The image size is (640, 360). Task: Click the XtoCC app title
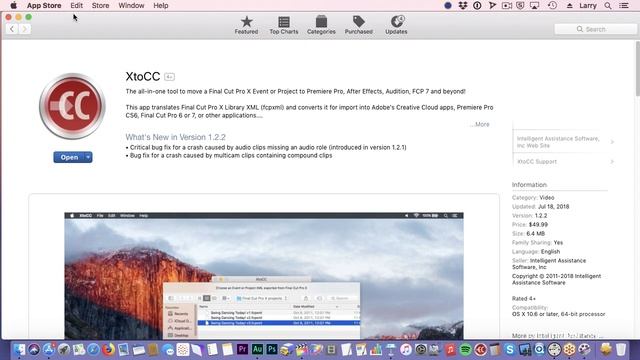tap(143, 76)
